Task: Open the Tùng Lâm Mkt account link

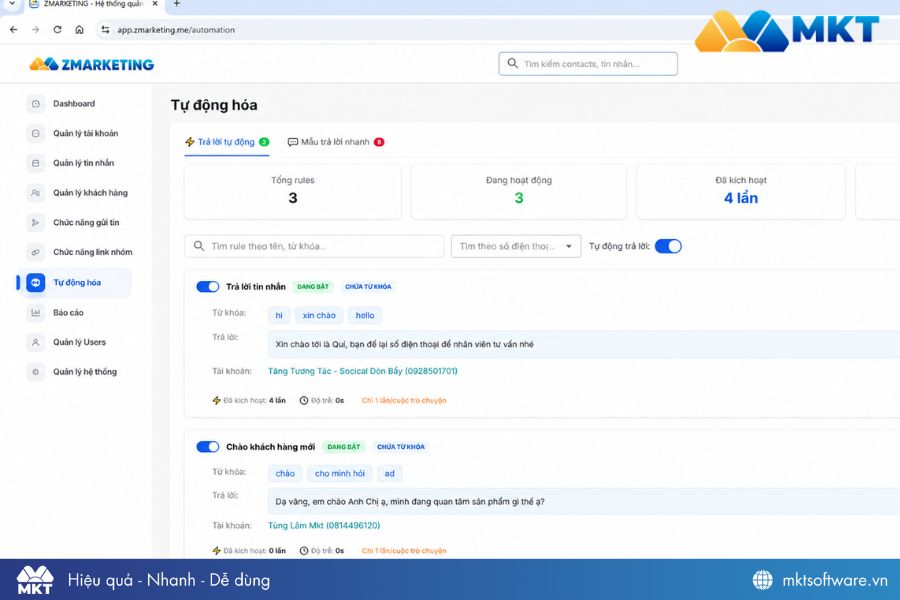Action: [324, 525]
